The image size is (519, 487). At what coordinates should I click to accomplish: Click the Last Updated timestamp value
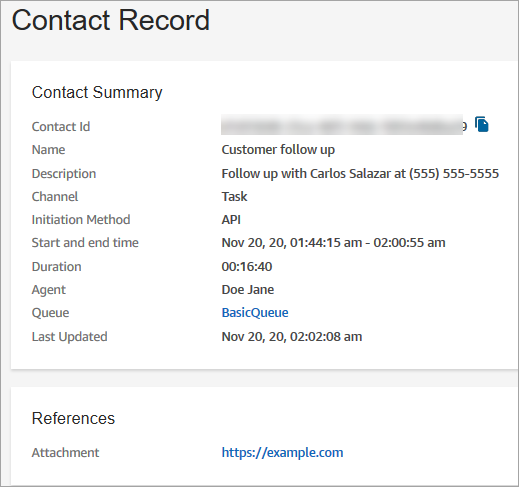[292, 337]
